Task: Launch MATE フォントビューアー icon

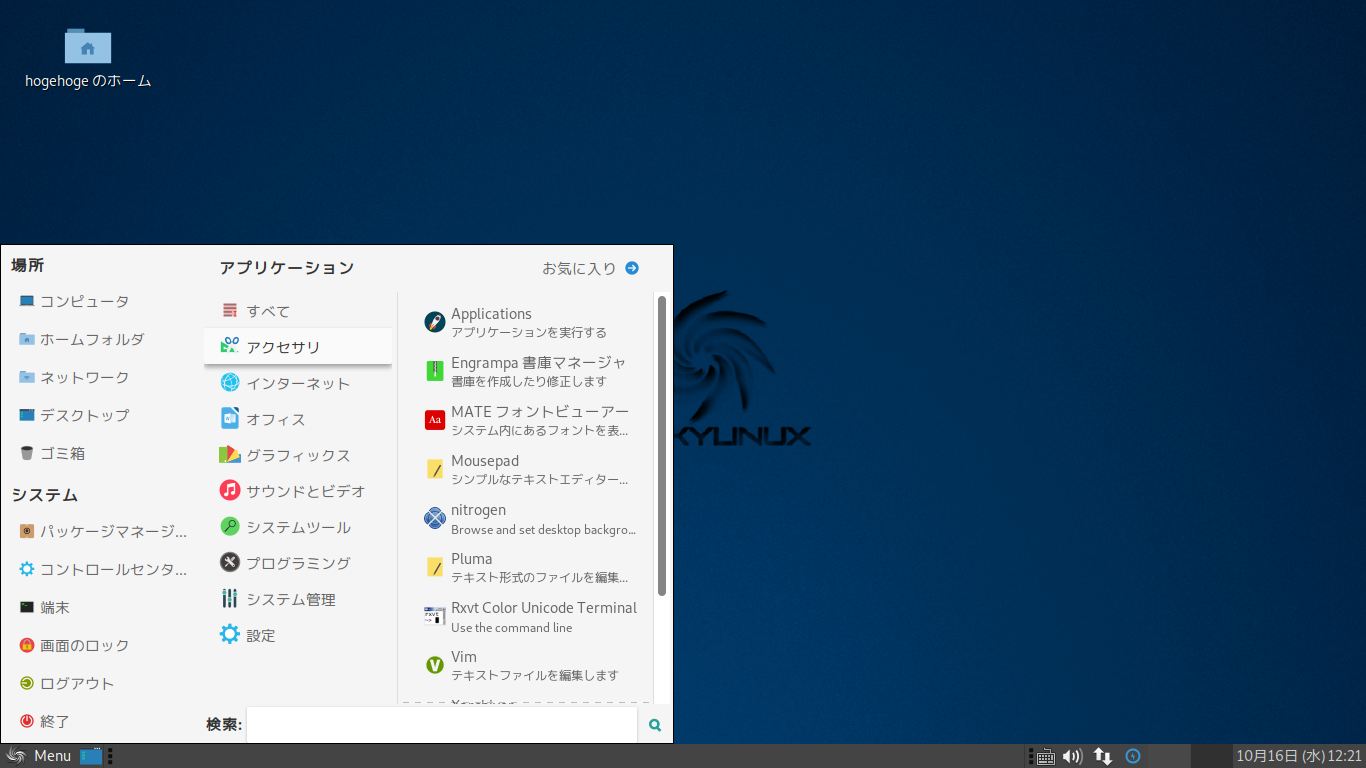Action: click(x=434, y=420)
